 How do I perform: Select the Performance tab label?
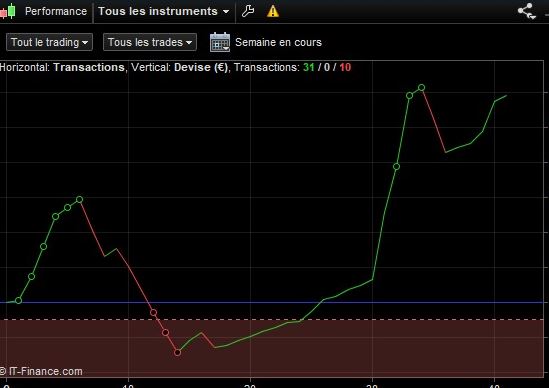pos(56,11)
